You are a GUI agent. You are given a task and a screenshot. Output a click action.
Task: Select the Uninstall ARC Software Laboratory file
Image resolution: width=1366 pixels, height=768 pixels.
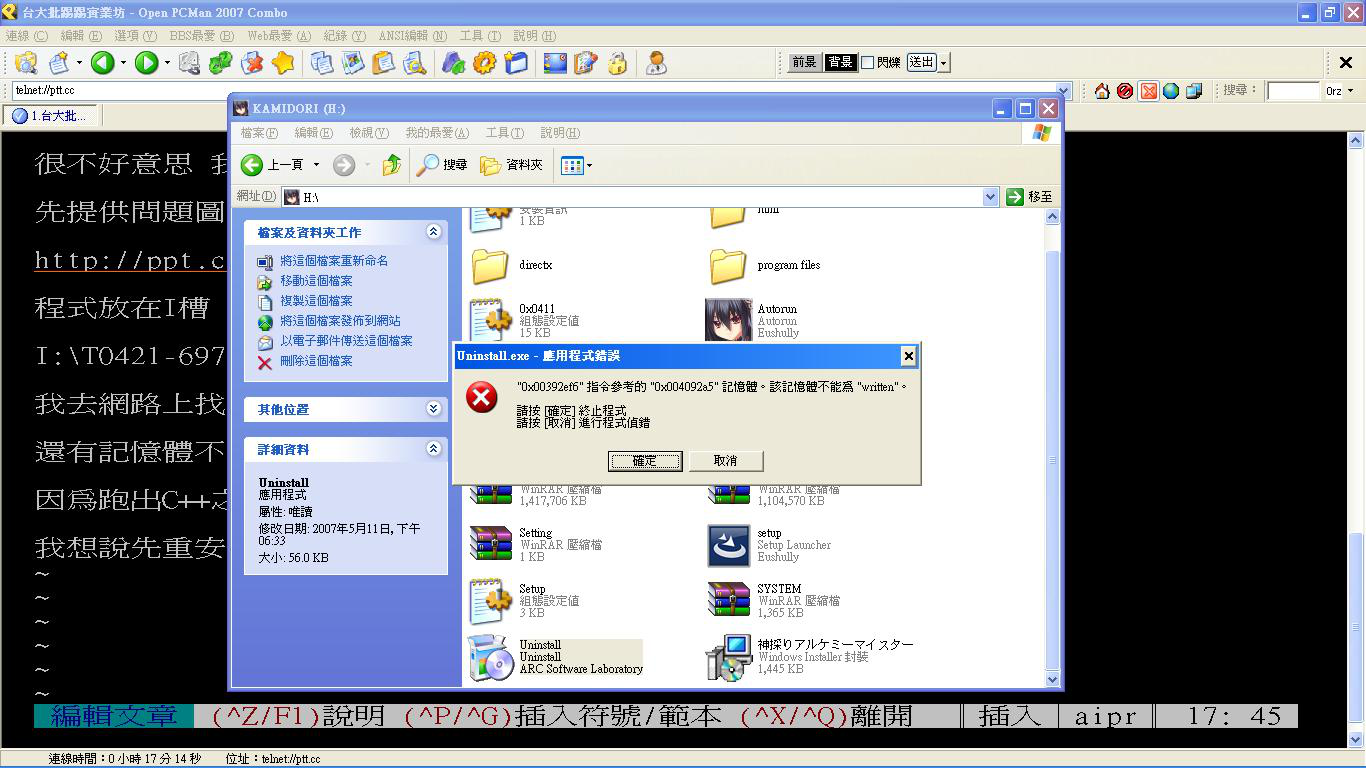555,657
